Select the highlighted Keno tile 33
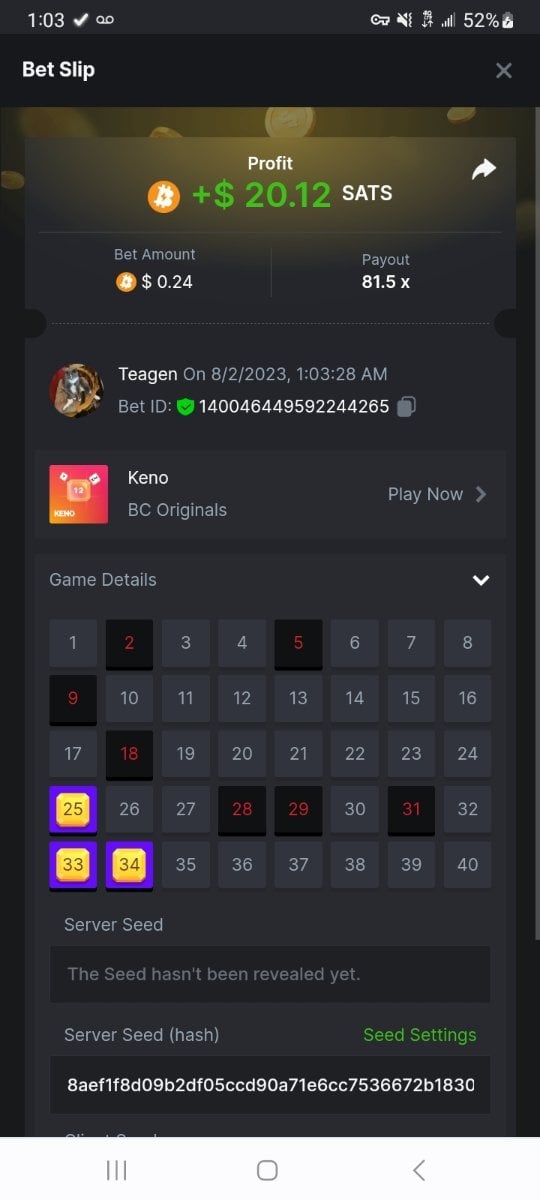This screenshot has width=540, height=1200. point(73,865)
